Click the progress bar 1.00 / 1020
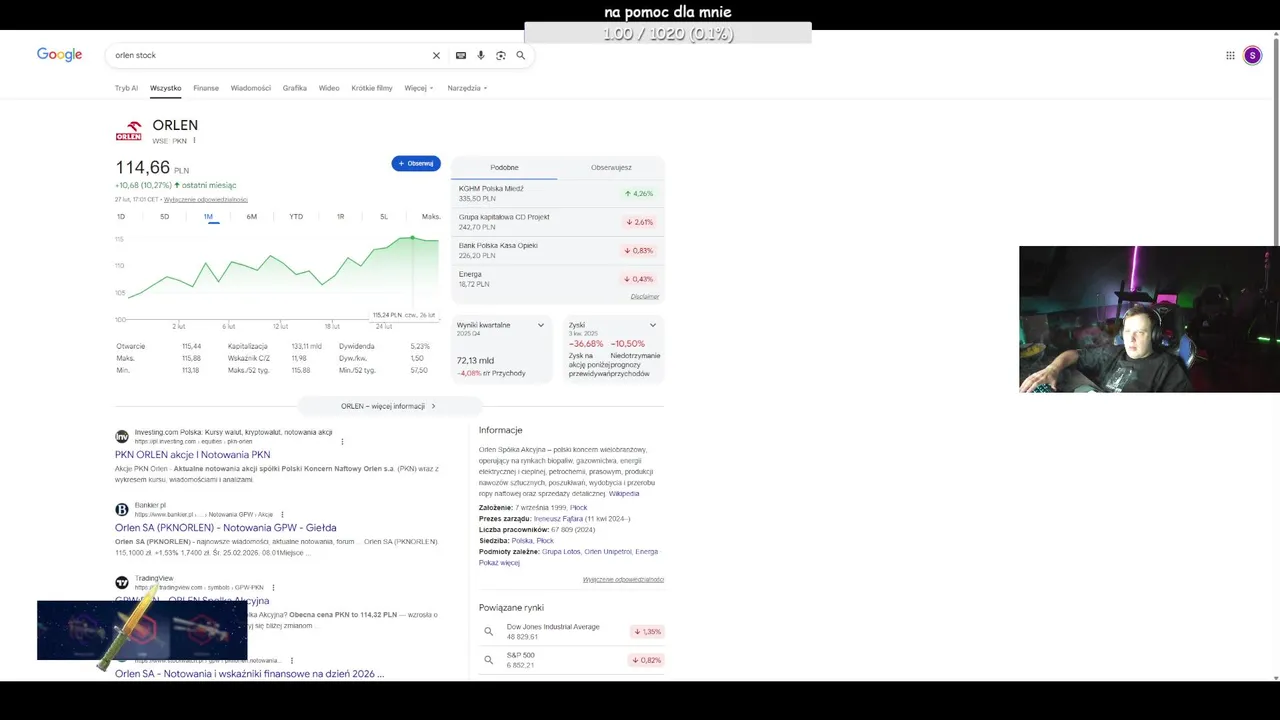Screen dimensions: 1280x720 (x=668, y=33)
